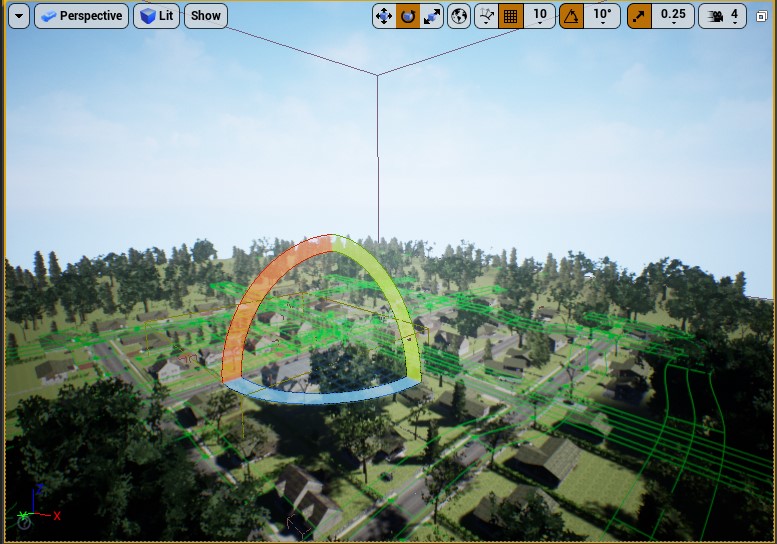
Task: Toggle world/local coordinate system globe
Action: [x=459, y=16]
